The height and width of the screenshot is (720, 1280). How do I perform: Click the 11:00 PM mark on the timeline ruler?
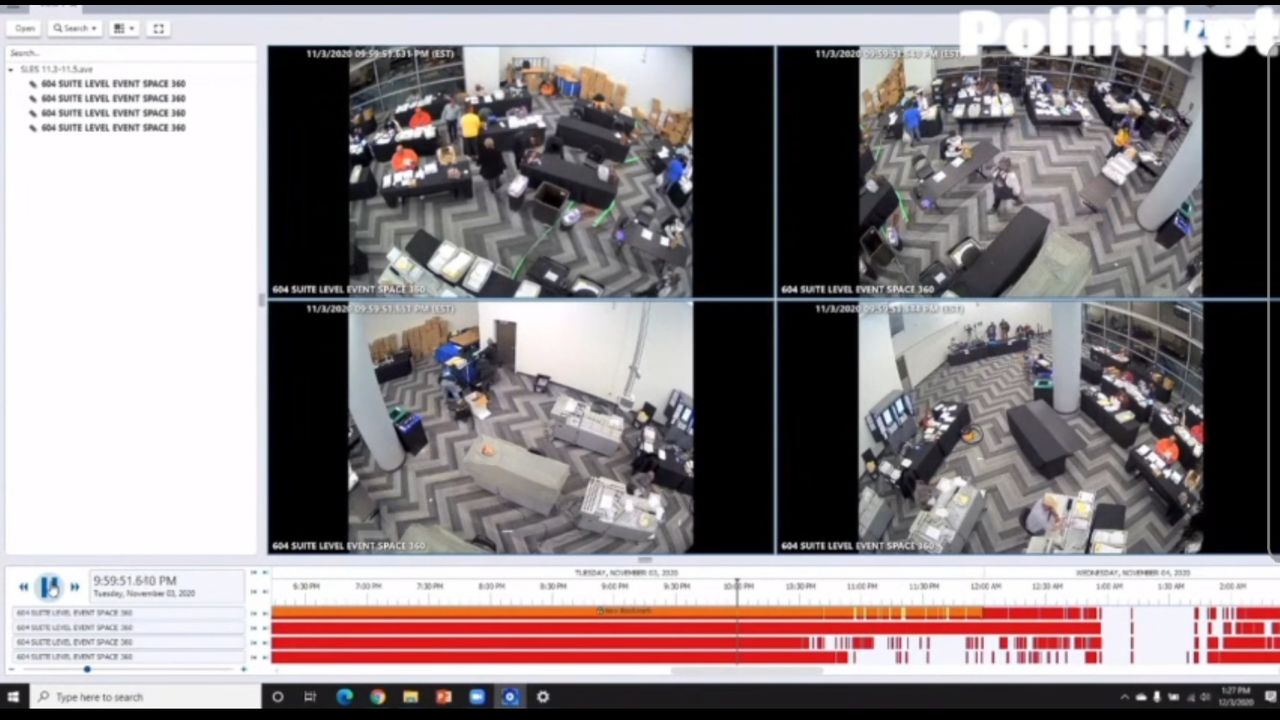(x=861, y=586)
